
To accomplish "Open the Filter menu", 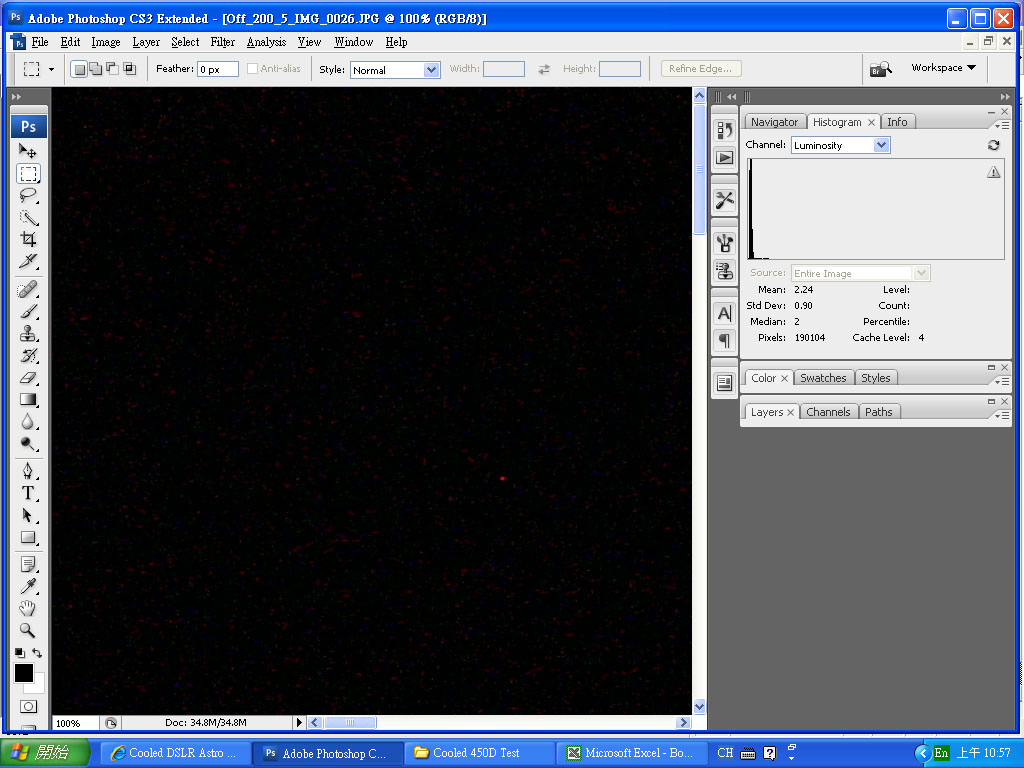I will point(223,42).
